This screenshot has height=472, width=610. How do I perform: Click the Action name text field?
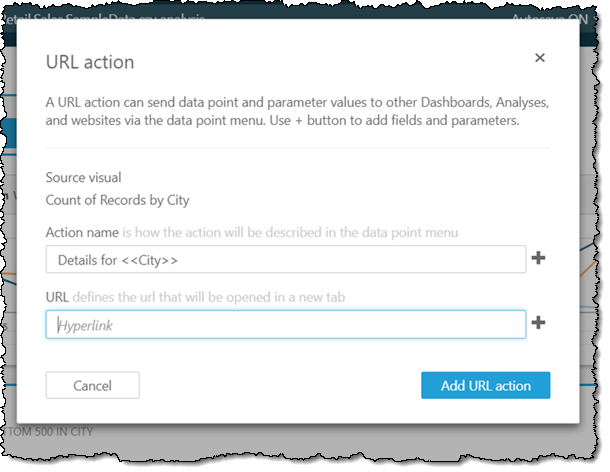pos(285,259)
